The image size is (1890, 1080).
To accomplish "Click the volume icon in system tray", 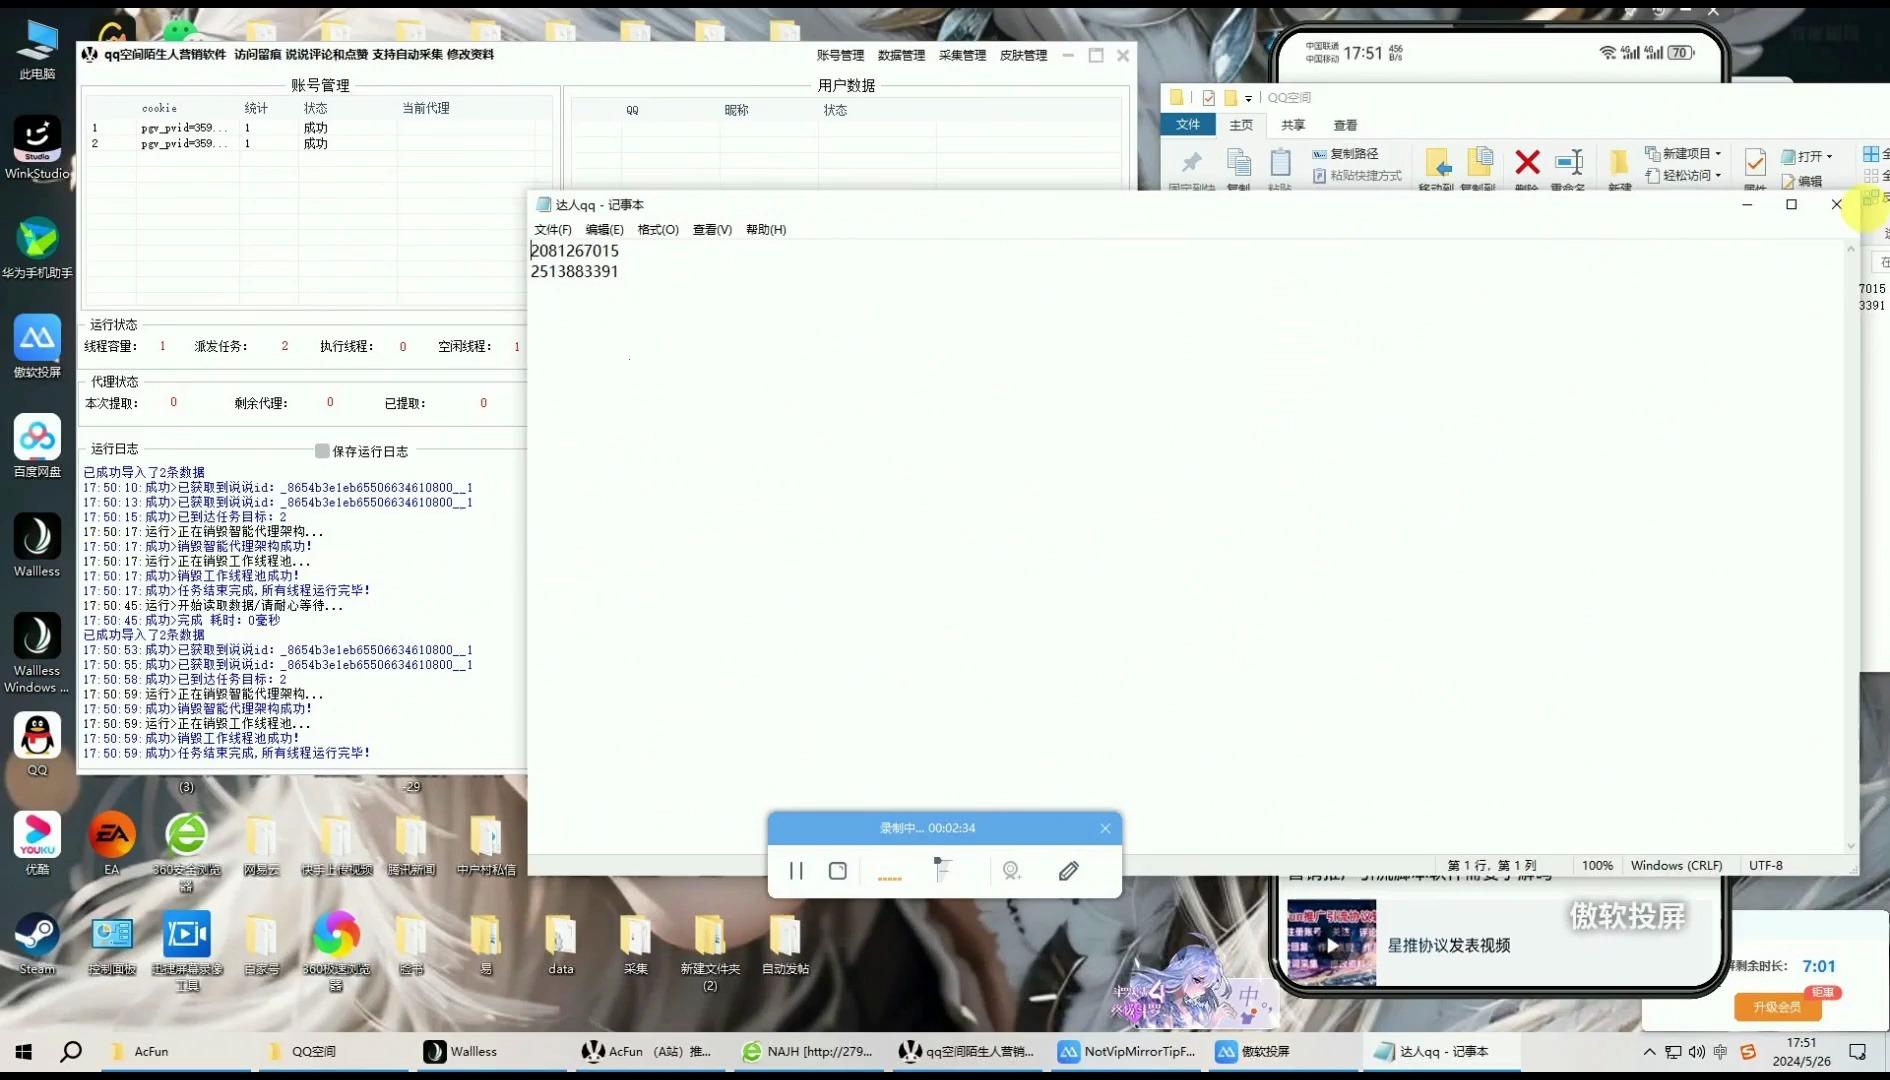I will (1697, 1052).
